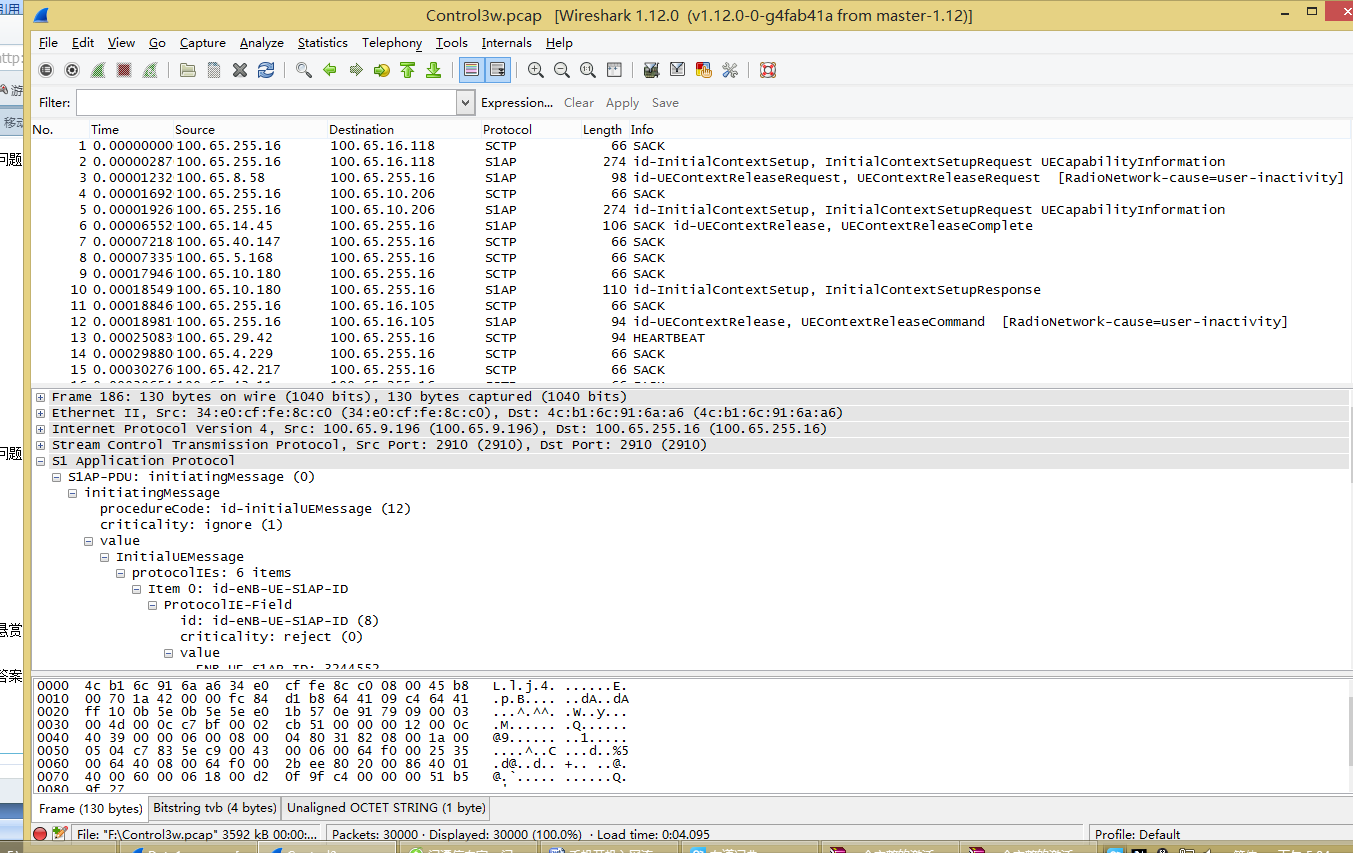Open the Capture menu
This screenshot has height=853, width=1353.
[x=203, y=43]
